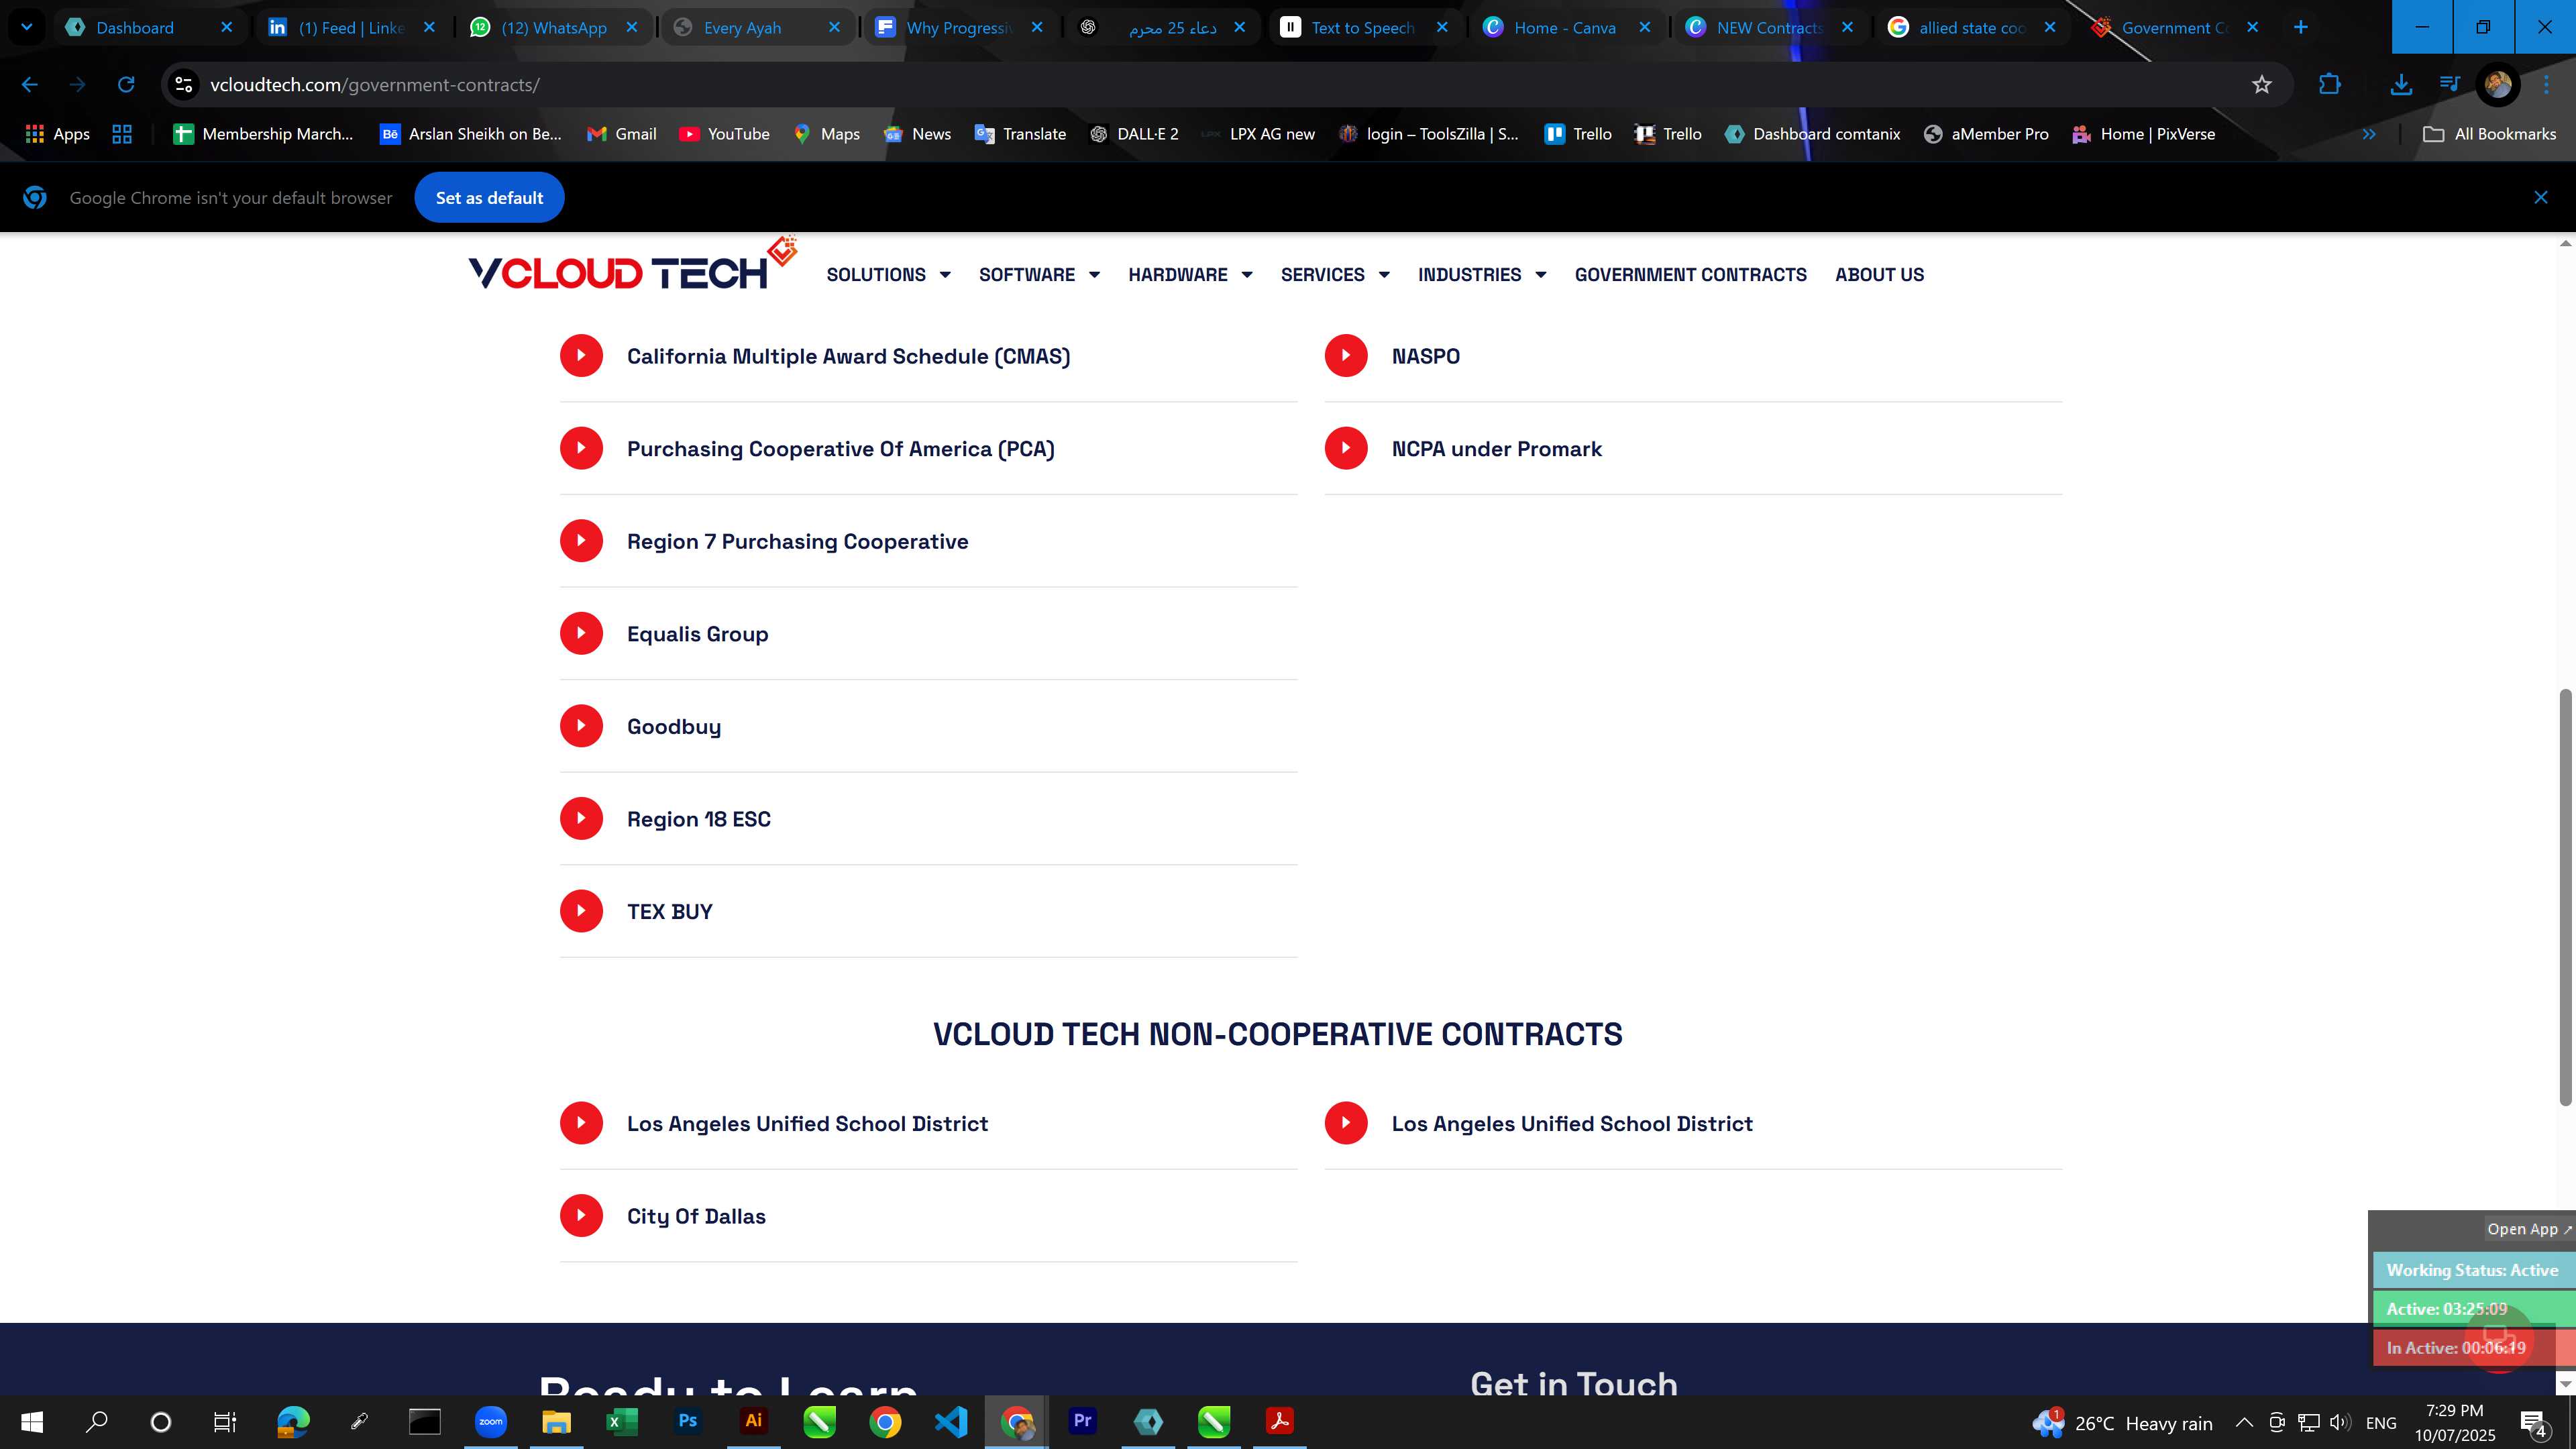Open Illustrator from the taskbar
The image size is (2576, 1449).
(754, 1421)
